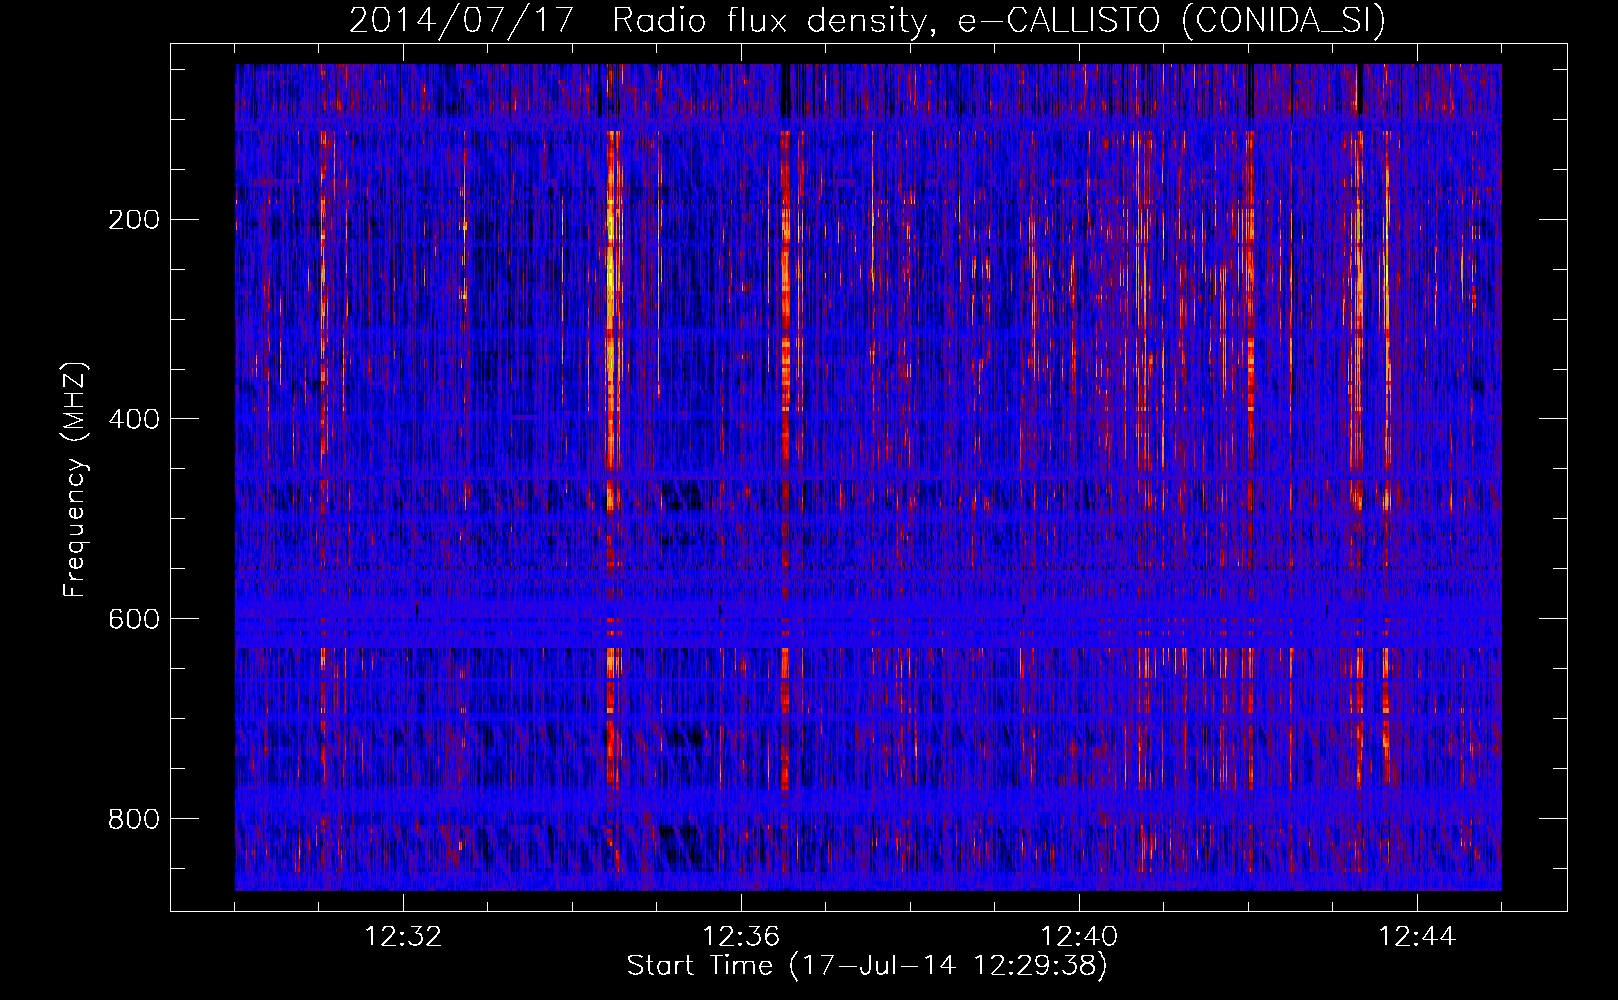Viewport: 1618px width, 1000px height.
Task: Click the 600 frequency tick label
Action: pos(133,619)
